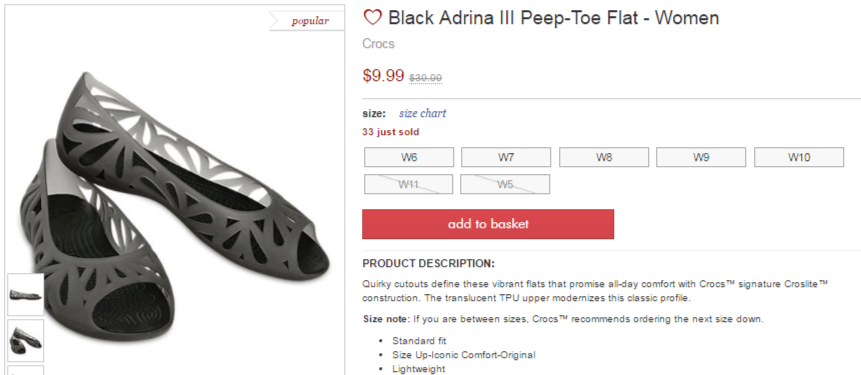This screenshot has height=375, width=861.
Task: Click the popular ribbon badge
Action: [x=306, y=21]
